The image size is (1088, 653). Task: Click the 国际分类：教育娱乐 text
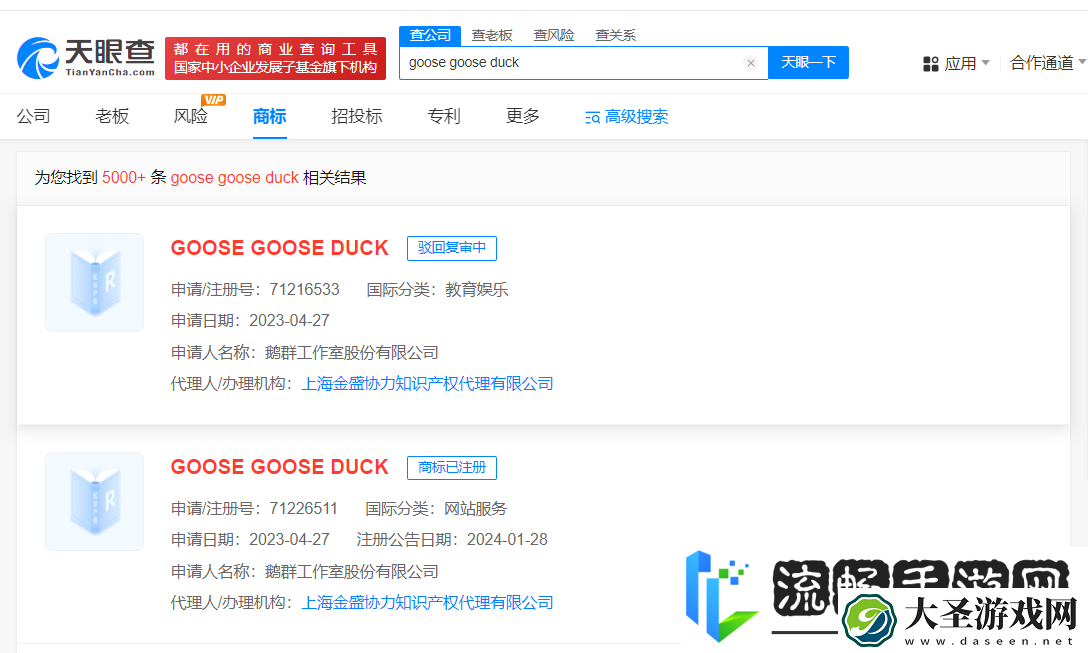pos(438,290)
